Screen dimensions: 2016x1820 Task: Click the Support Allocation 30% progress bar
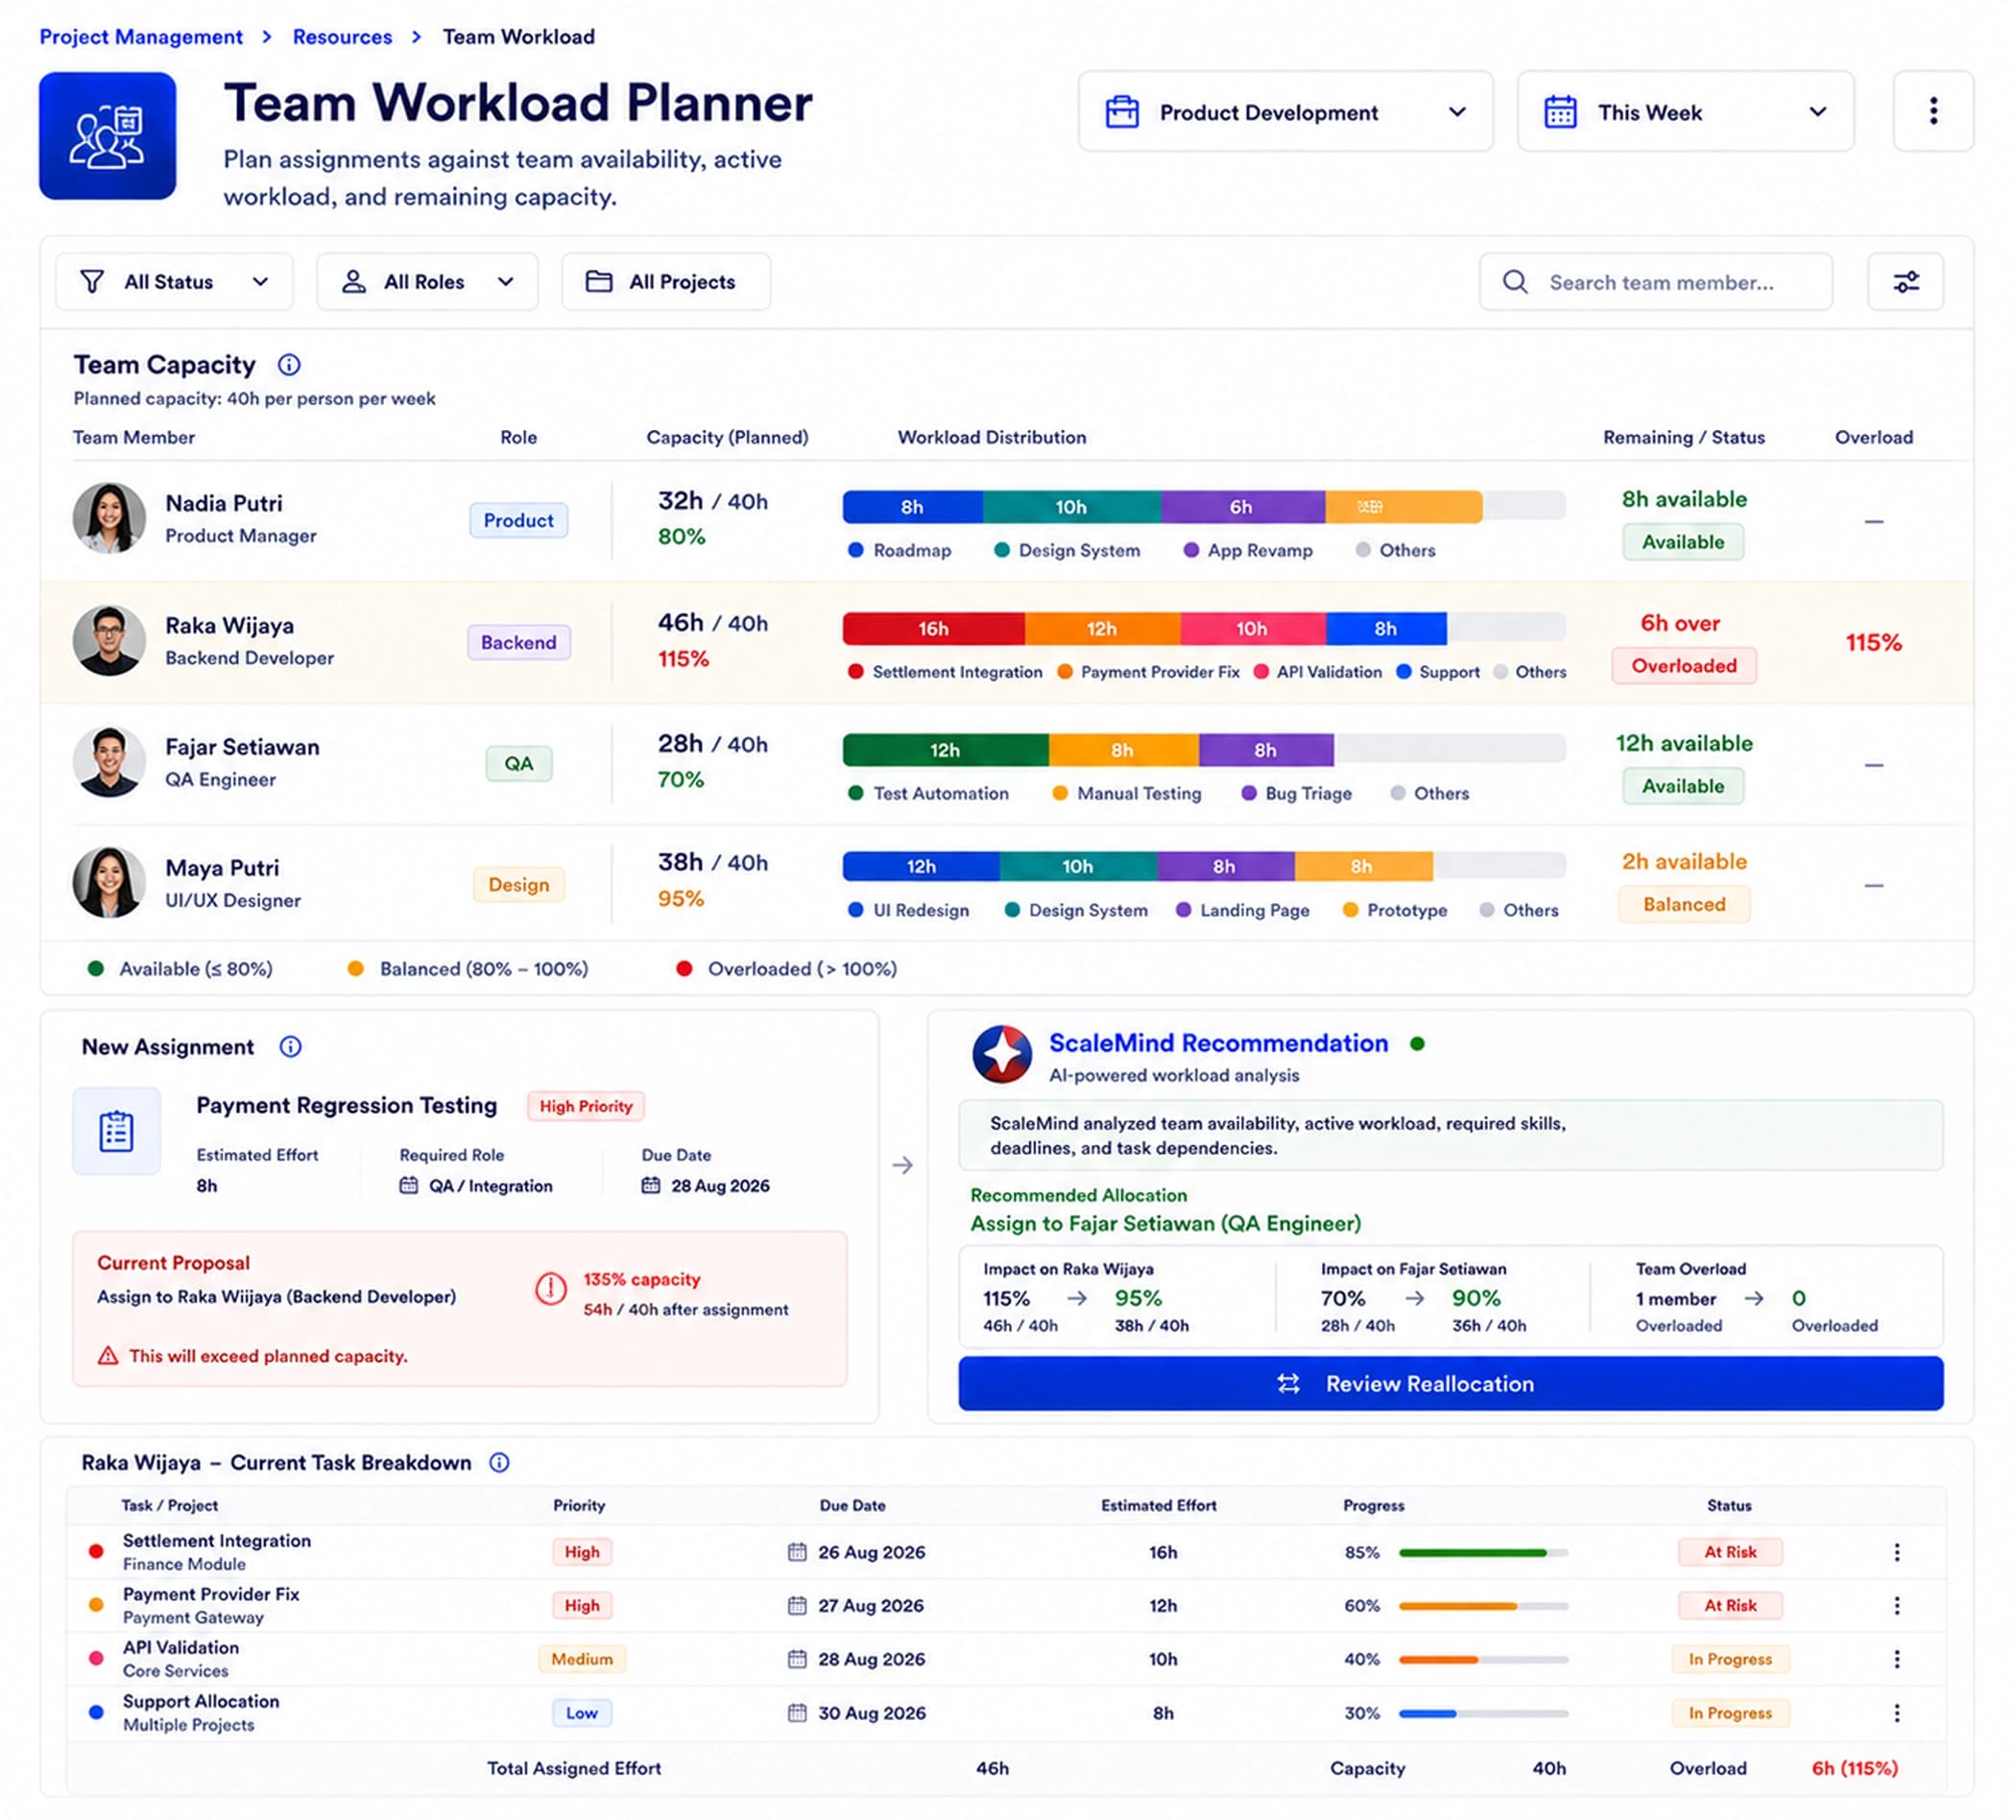click(x=1483, y=1714)
